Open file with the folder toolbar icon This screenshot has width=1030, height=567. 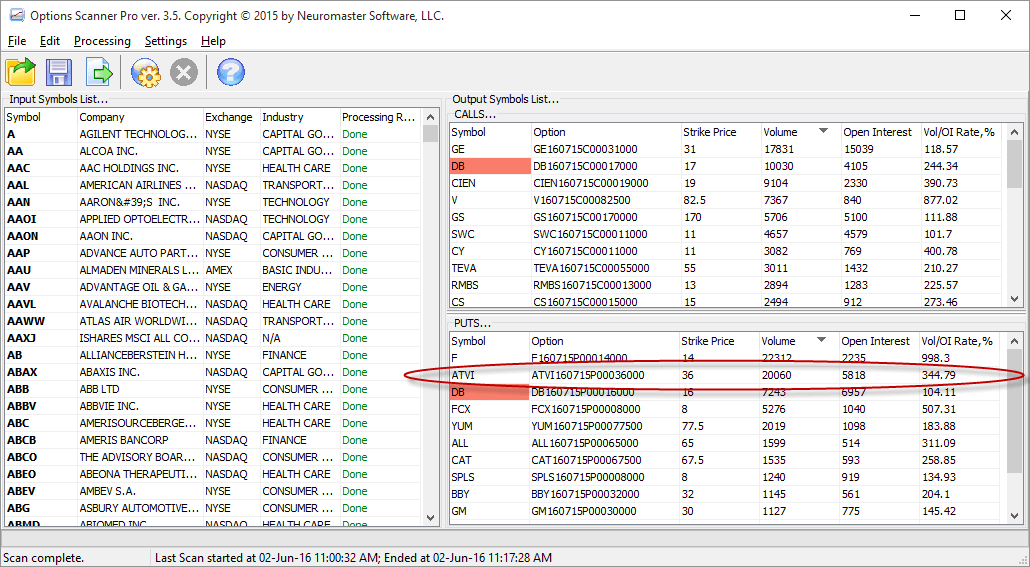[x=20, y=72]
